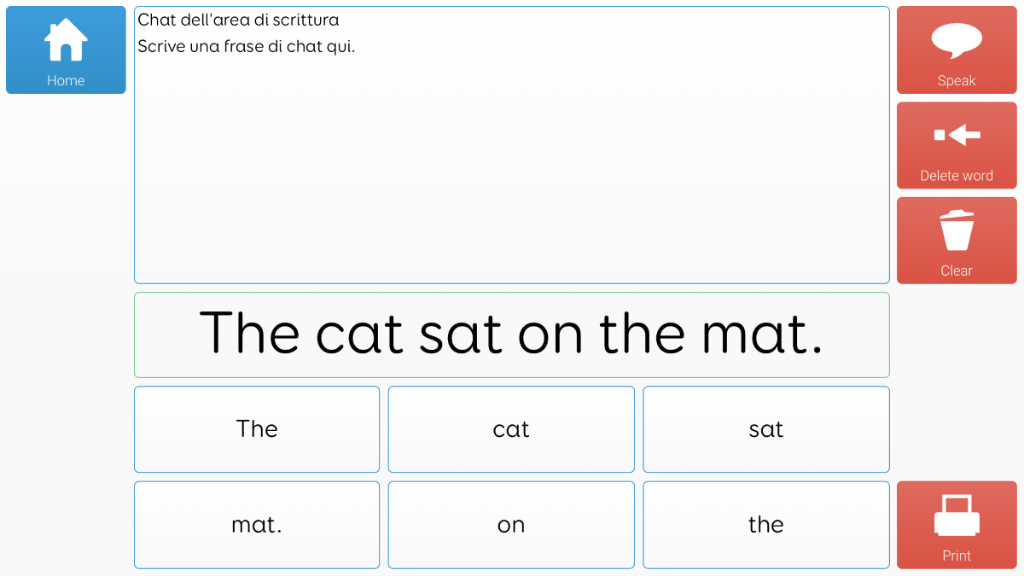Click the "Print" text label
The height and width of the screenshot is (576, 1024).
pyautogui.click(x=956, y=556)
